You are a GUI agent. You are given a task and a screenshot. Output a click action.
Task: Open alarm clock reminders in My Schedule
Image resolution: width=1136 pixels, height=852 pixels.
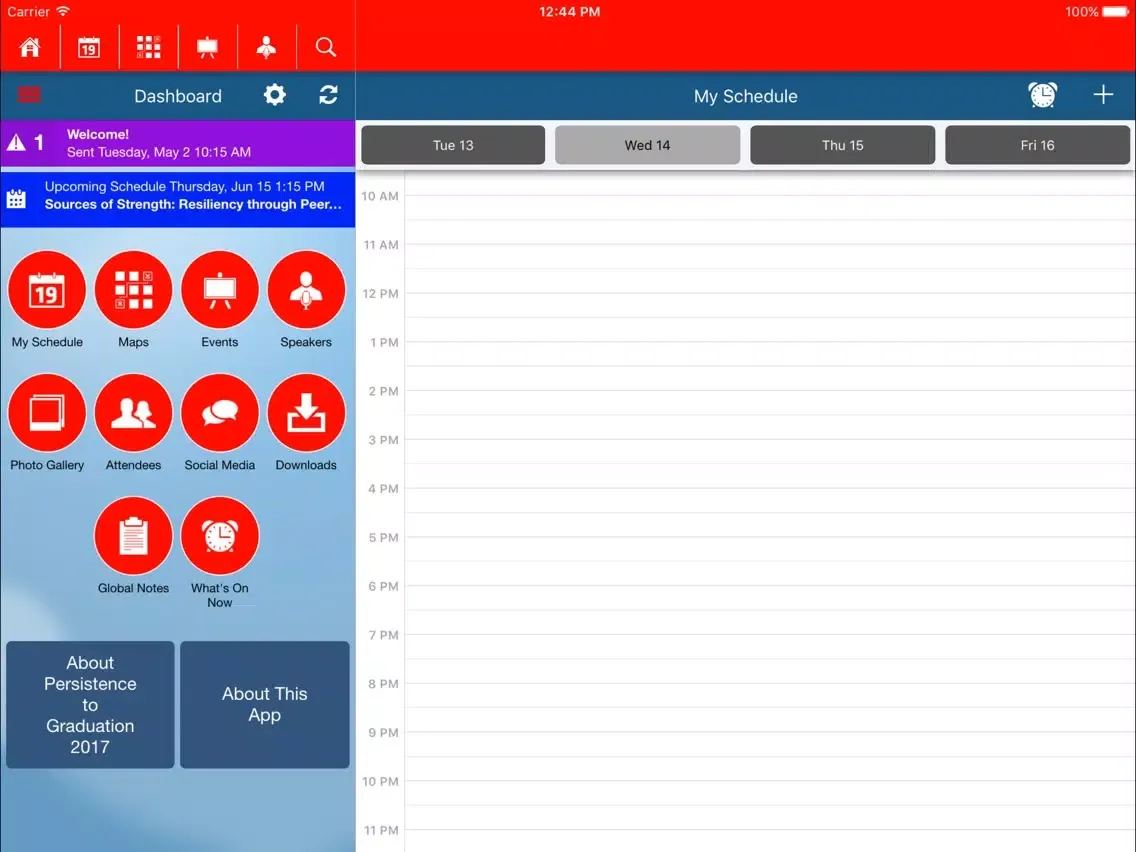coord(1043,95)
